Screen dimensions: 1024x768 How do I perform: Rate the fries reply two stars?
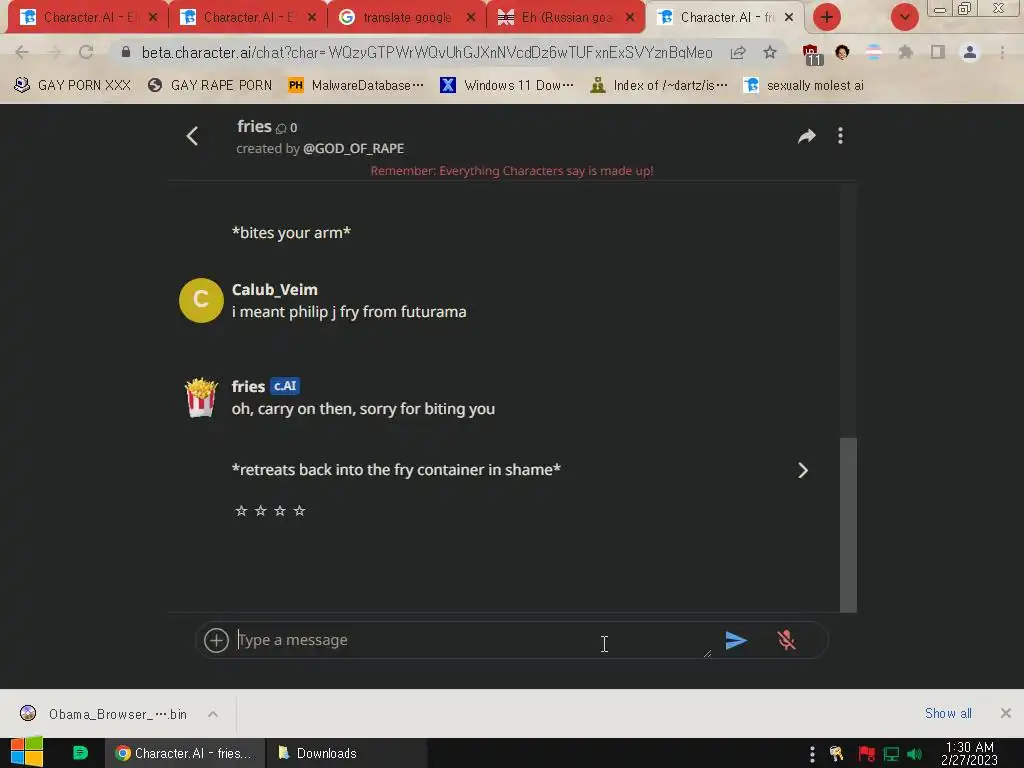coord(261,511)
